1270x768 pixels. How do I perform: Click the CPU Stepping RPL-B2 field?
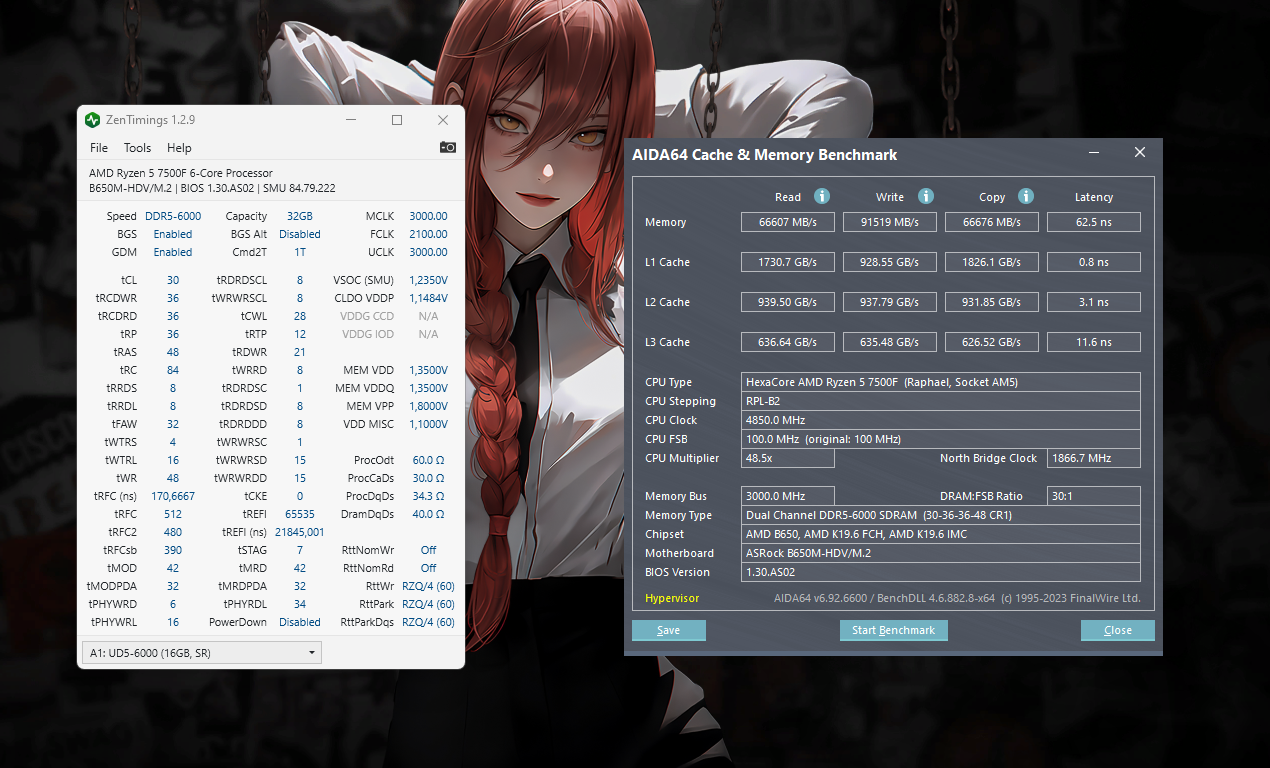[x=941, y=401]
